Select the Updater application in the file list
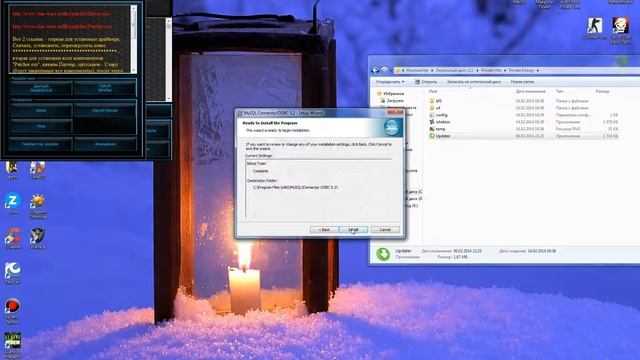 [524, 136]
